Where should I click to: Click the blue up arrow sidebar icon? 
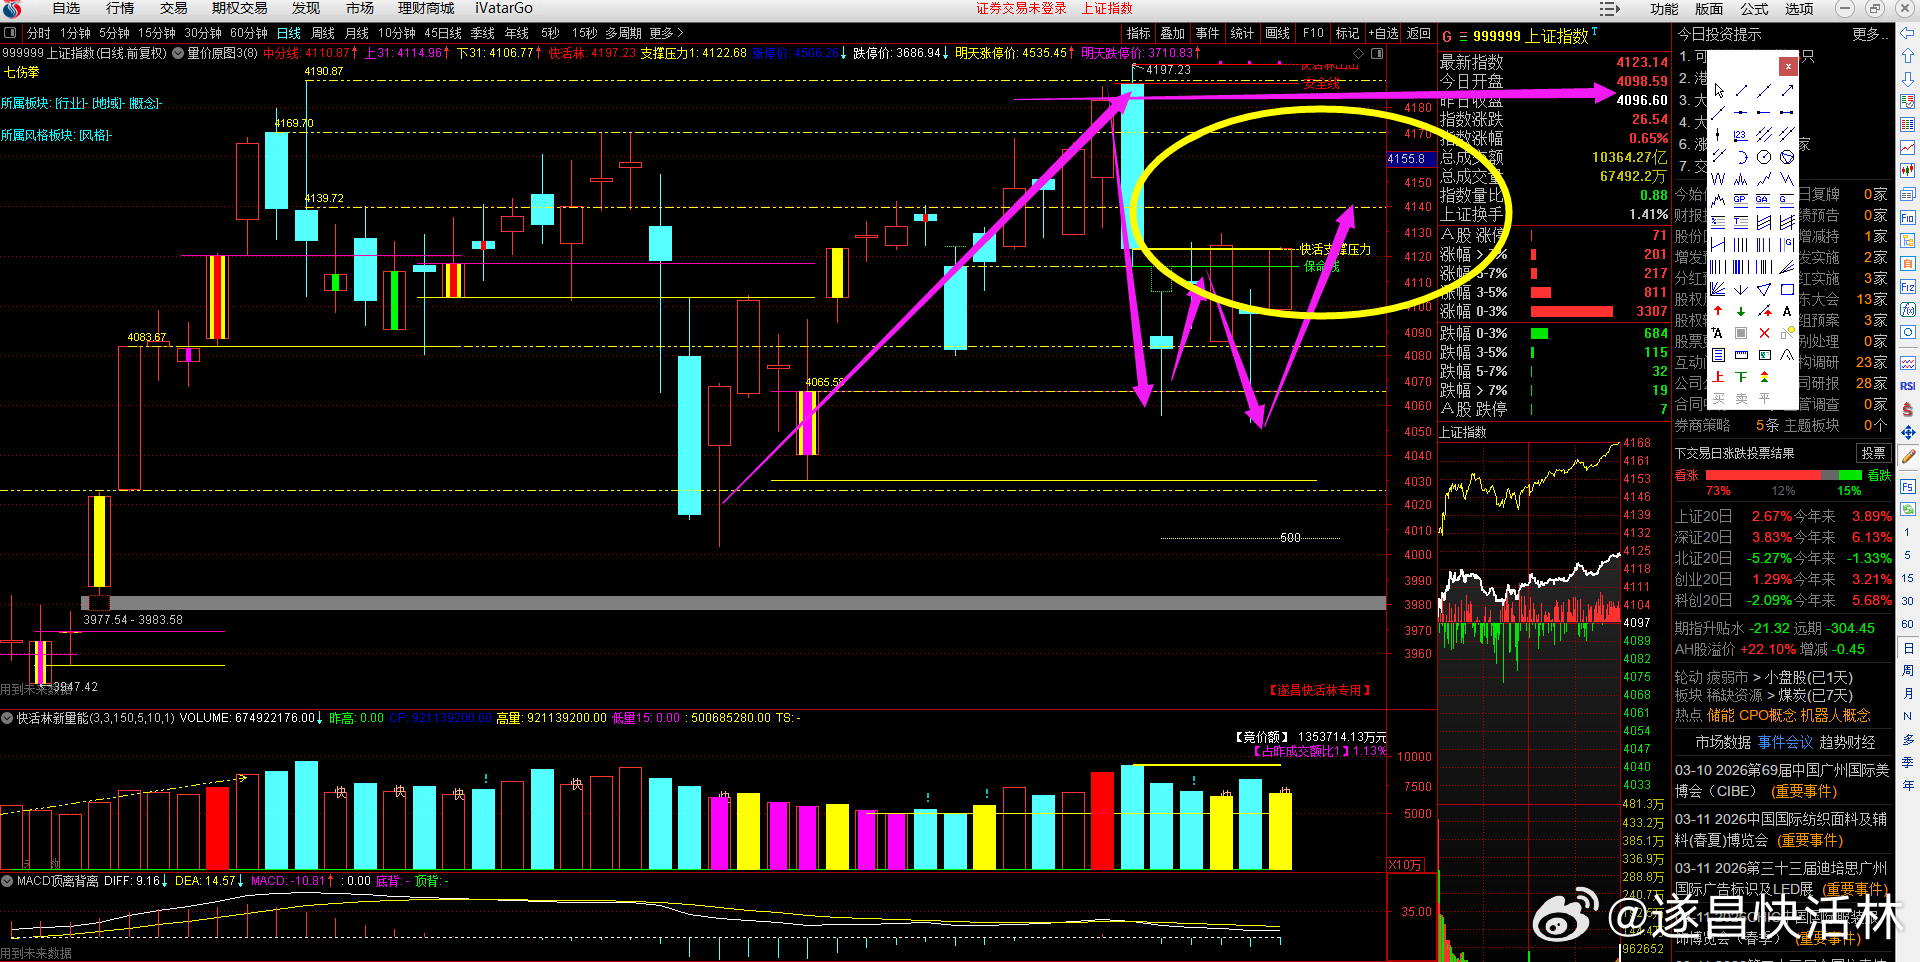pos(1908,56)
